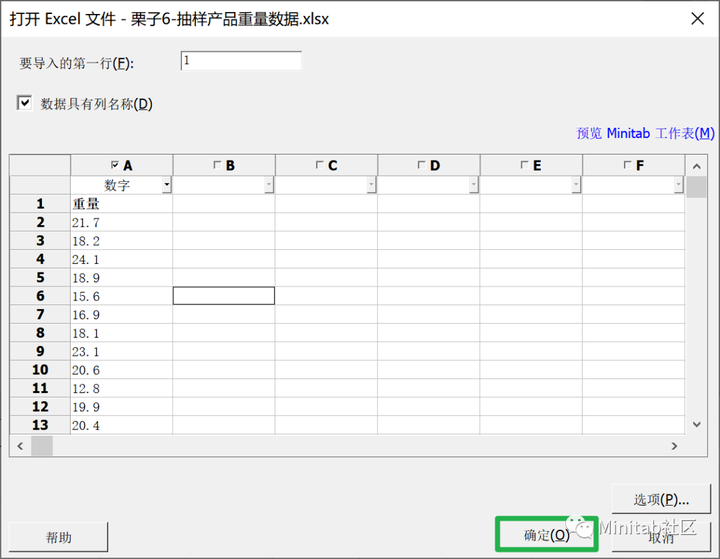Select the cell containing 重量
The image size is (720, 559).
tap(122, 203)
